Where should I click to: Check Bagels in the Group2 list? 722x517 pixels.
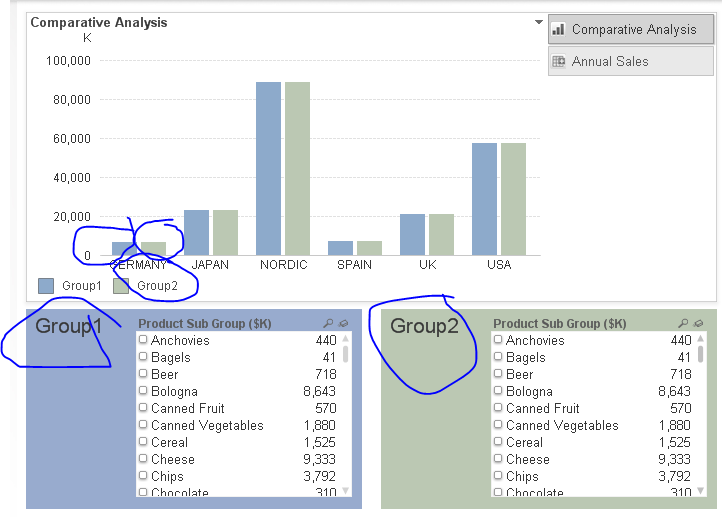click(x=498, y=357)
